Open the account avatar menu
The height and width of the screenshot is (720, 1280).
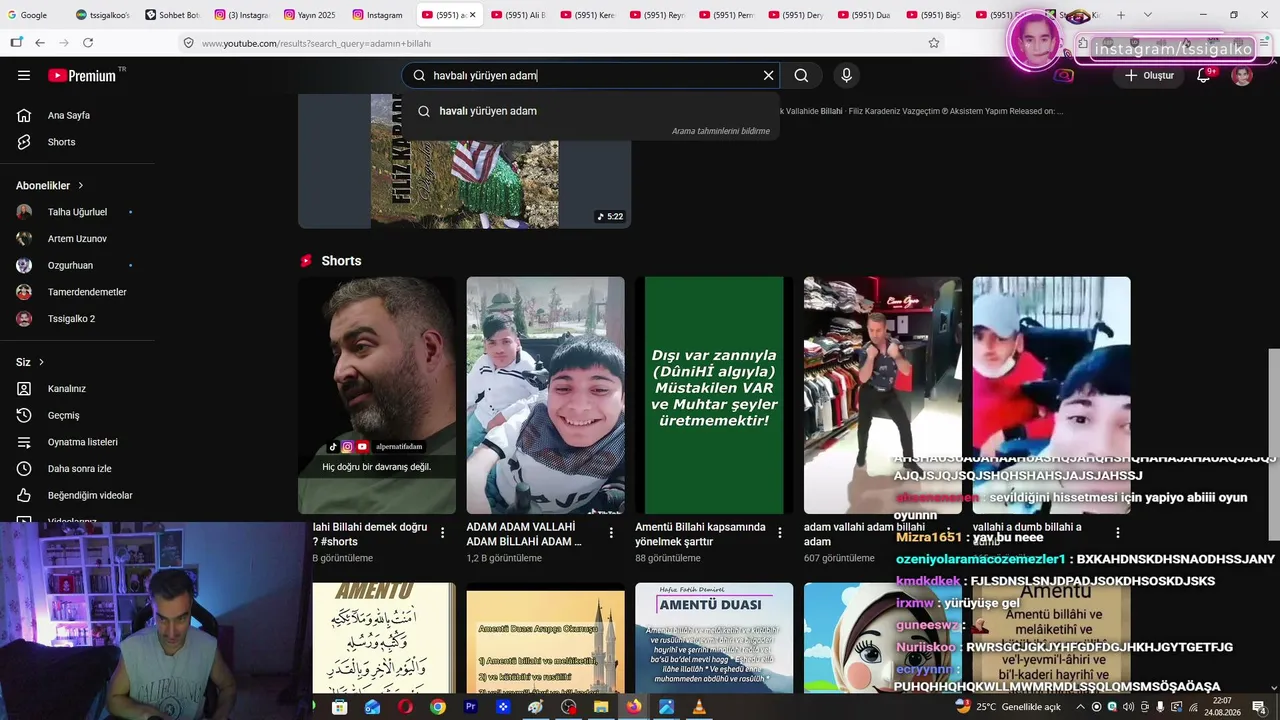(1242, 75)
